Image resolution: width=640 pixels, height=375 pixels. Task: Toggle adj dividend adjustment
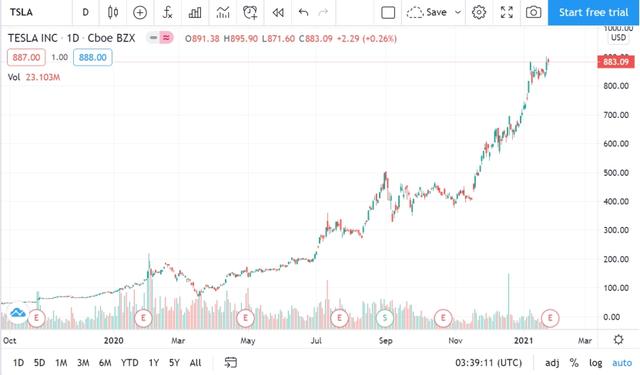pyautogui.click(x=552, y=363)
